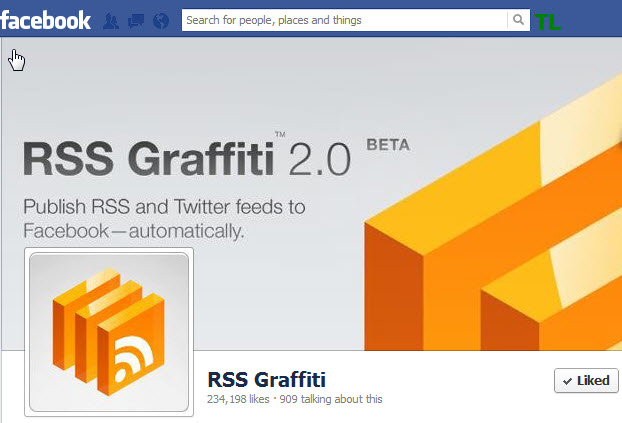Click the facebook logo in the header
622x423 pixels.
click(45, 20)
